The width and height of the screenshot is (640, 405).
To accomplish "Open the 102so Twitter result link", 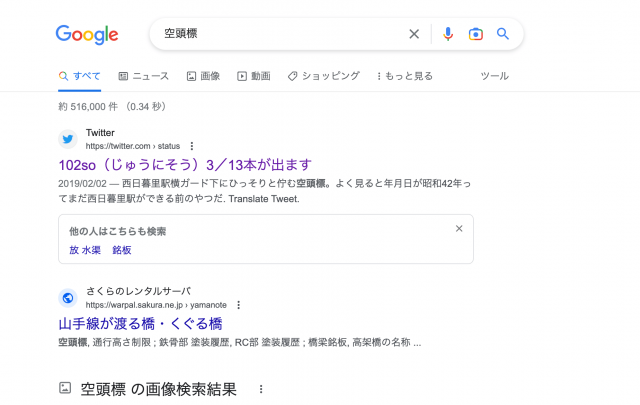I will click(186, 165).
